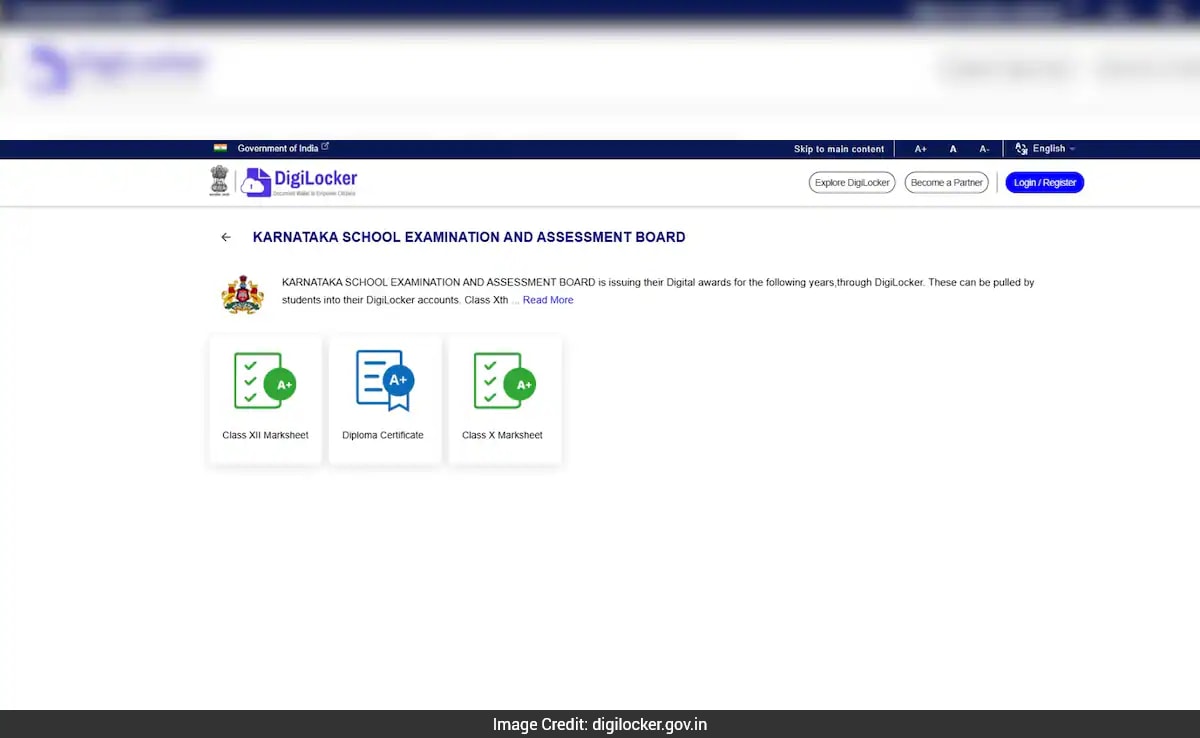The width and height of the screenshot is (1200, 738).
Task: Open the Government of India link
Action: 277,149
